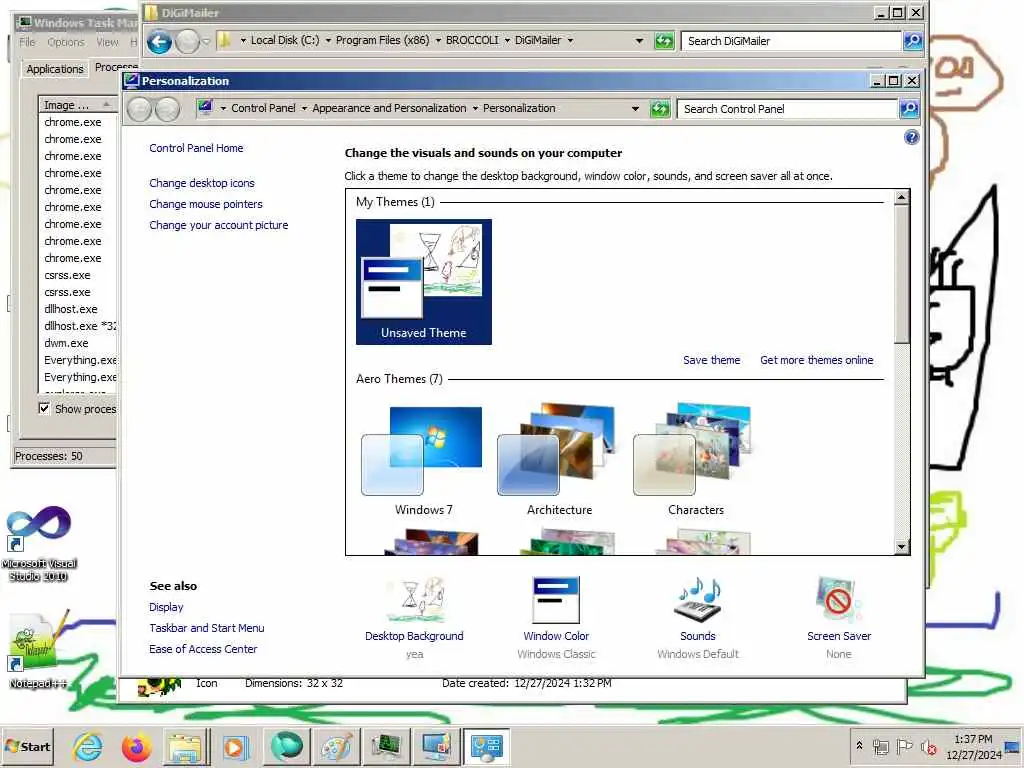1024x768 pixels.
Task: Click the Forward button in Personalization window
Action: (x=167, y=109)
